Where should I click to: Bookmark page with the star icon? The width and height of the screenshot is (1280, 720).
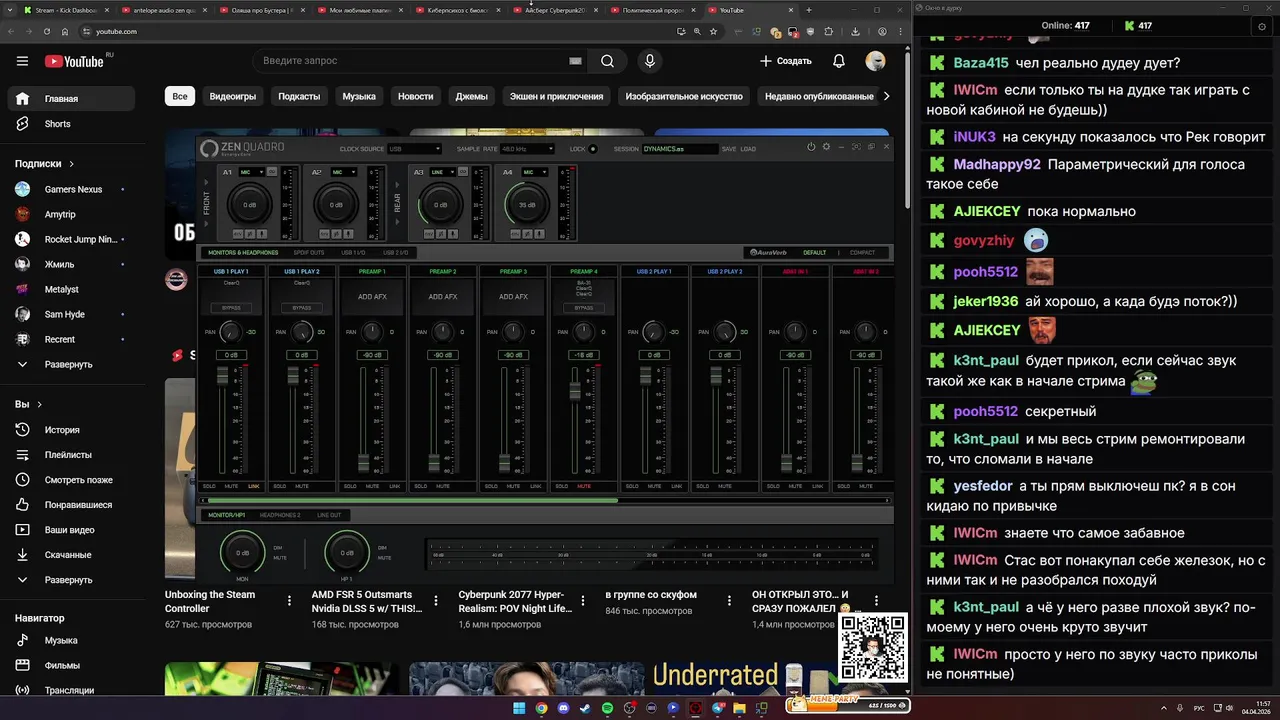(x=713, y=32)
